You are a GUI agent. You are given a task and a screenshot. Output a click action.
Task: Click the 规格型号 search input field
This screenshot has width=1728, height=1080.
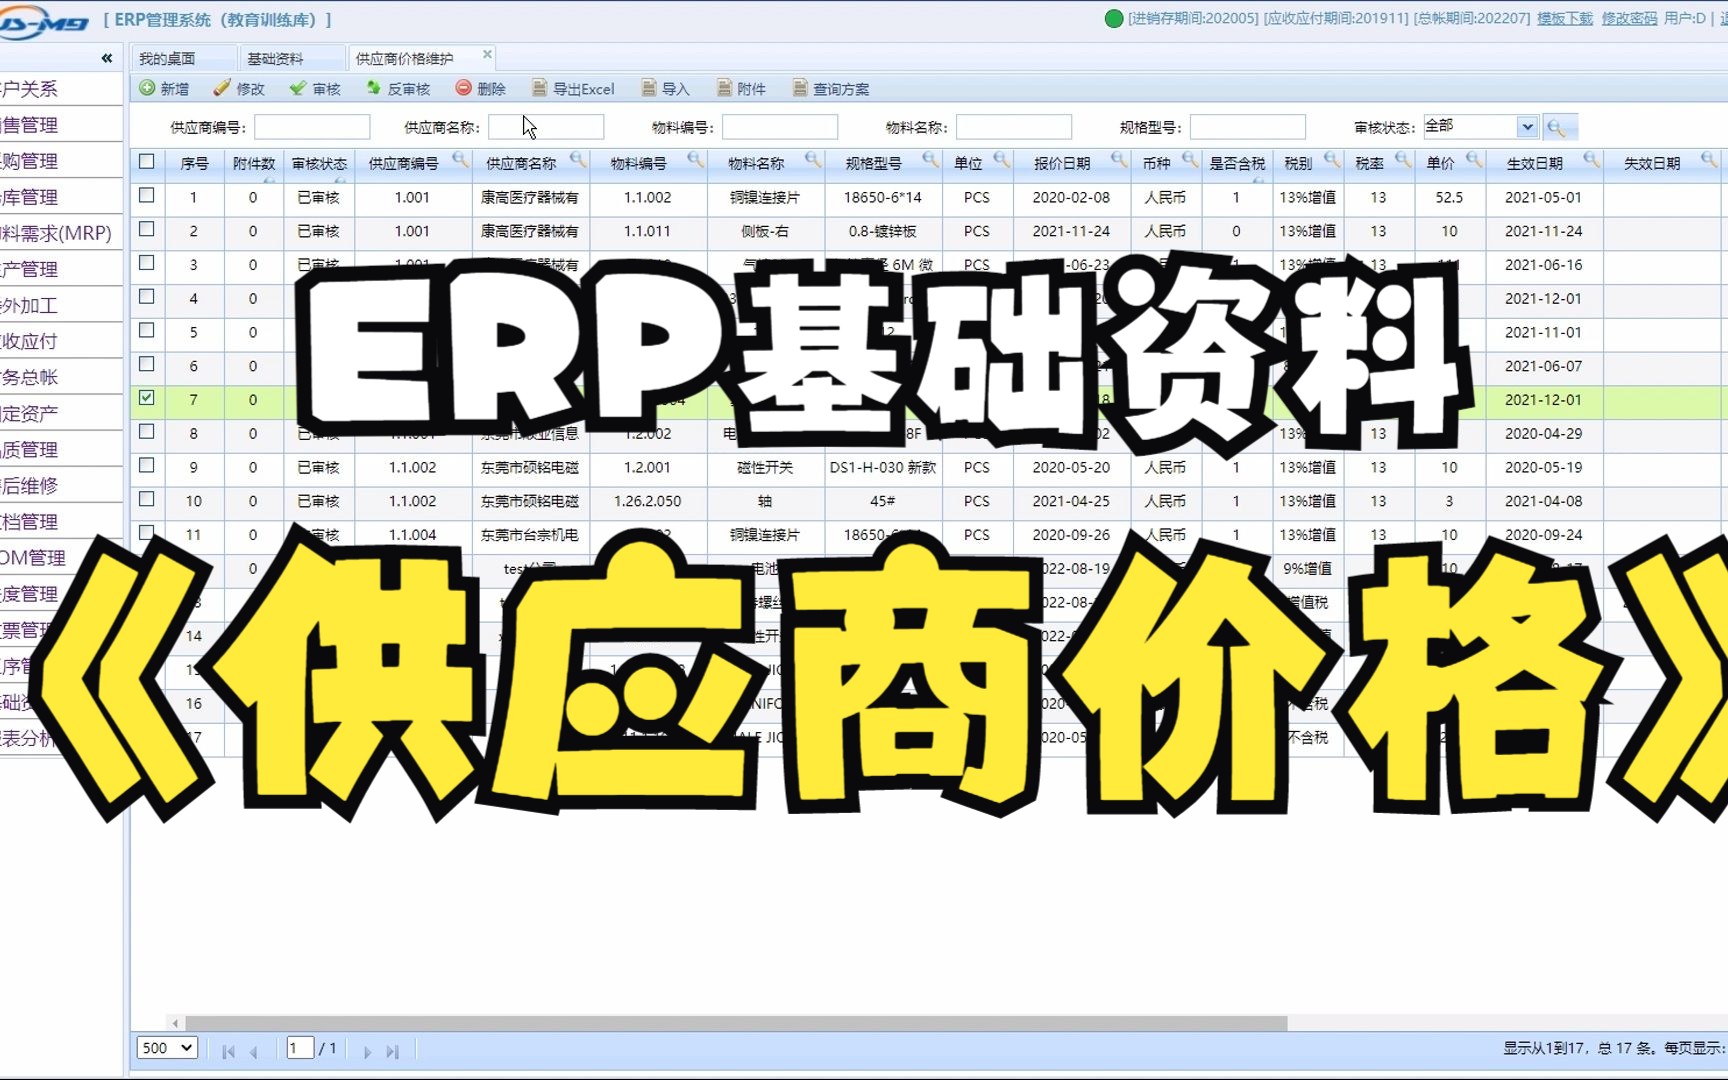coord(1248,127)
